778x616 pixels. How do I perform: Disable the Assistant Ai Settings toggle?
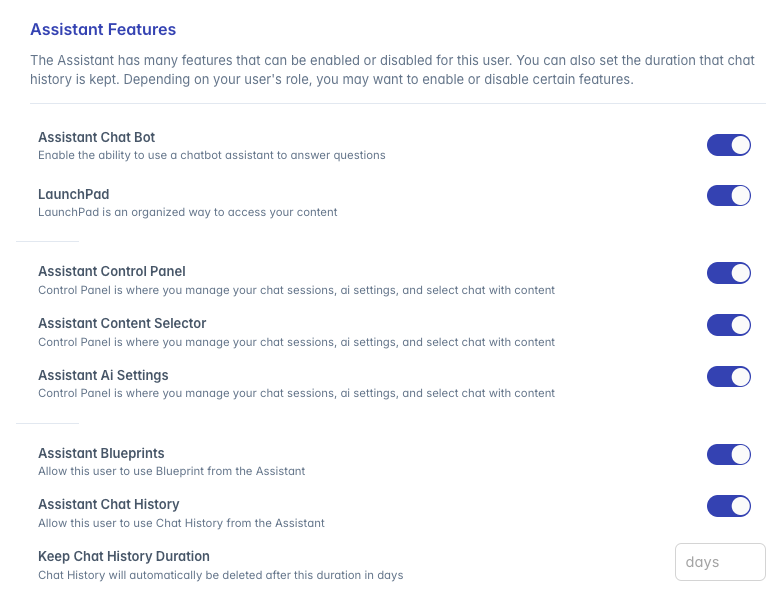coord(728,376)
